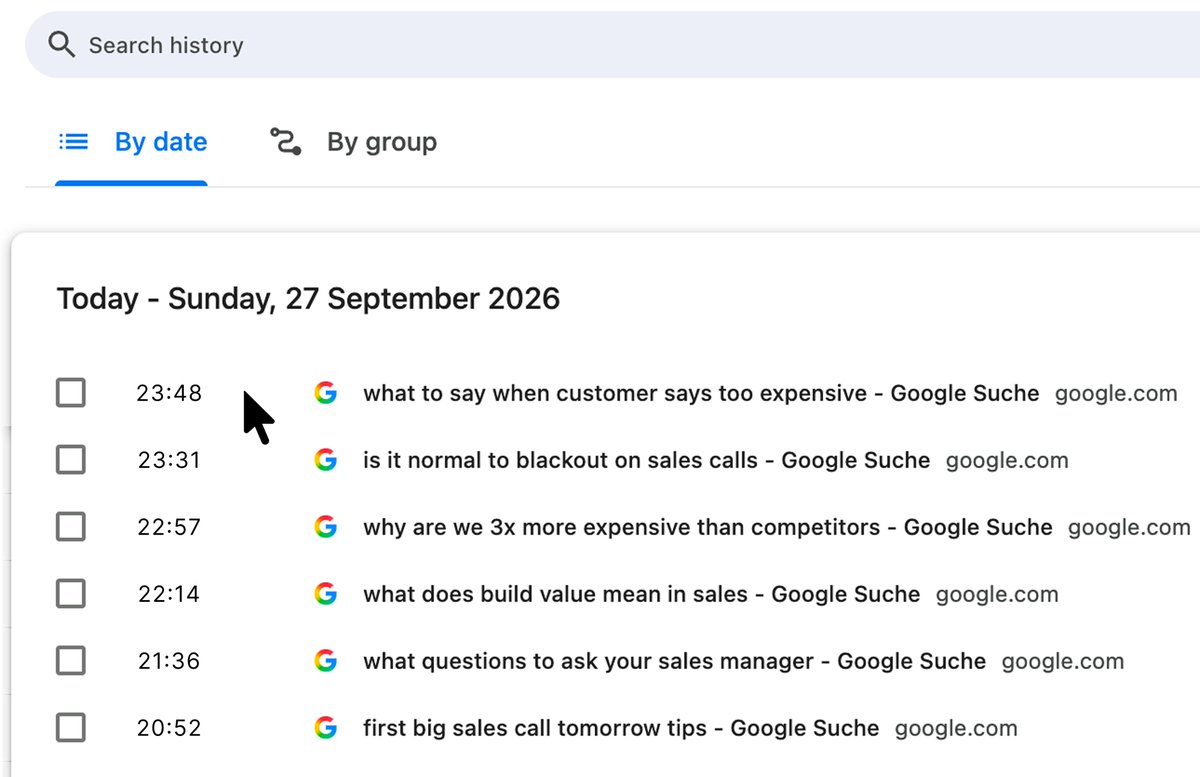Click google.com domain on the 21:36 row
Screen dimensions: 1200x777
(x=1063, y=662)
